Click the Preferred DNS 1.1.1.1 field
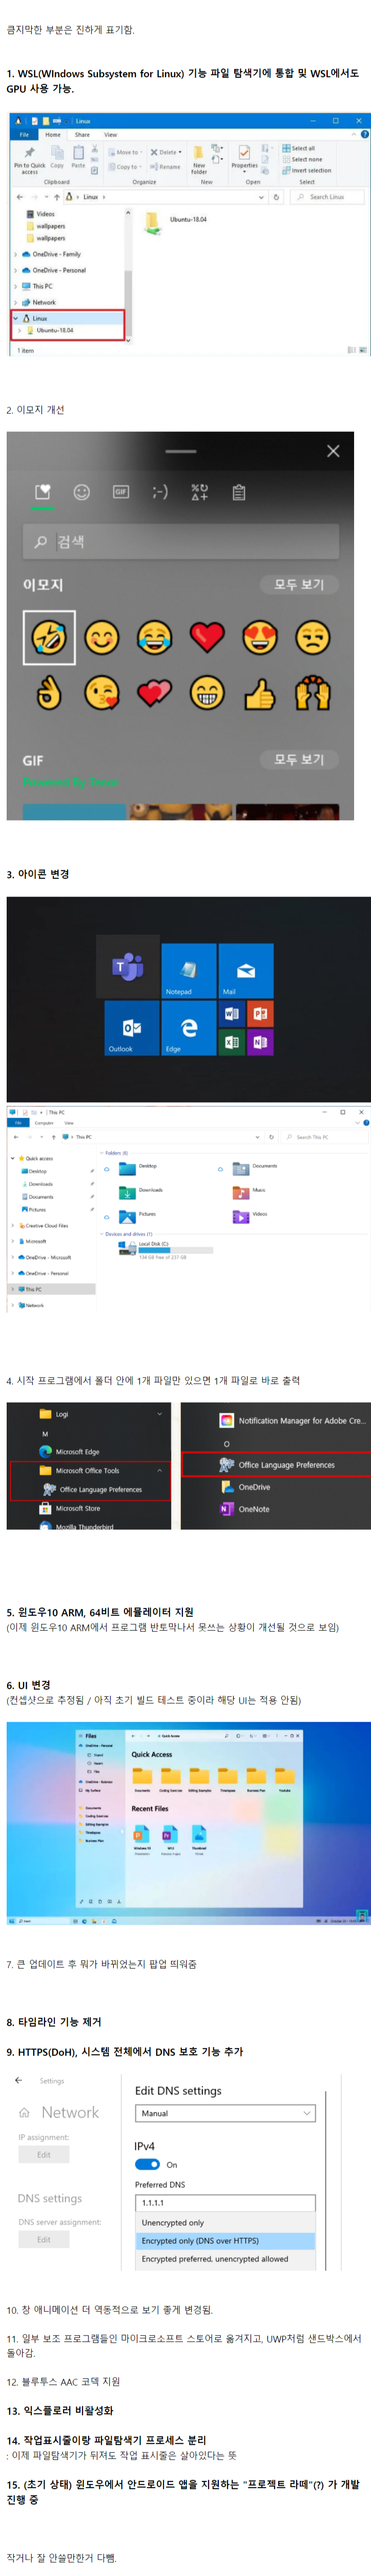Image resolution: width=371 pixels, height=2576 pixels. pyautogui.click(x=225, y=2202)
